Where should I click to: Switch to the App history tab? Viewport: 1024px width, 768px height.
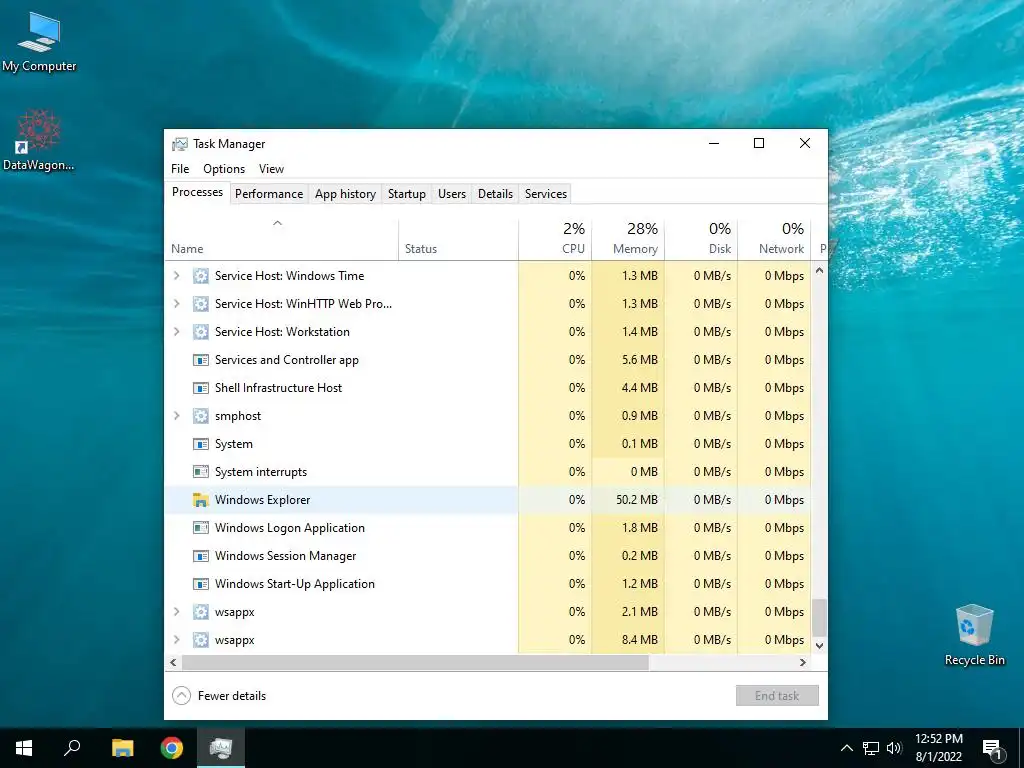click(345, 194)
